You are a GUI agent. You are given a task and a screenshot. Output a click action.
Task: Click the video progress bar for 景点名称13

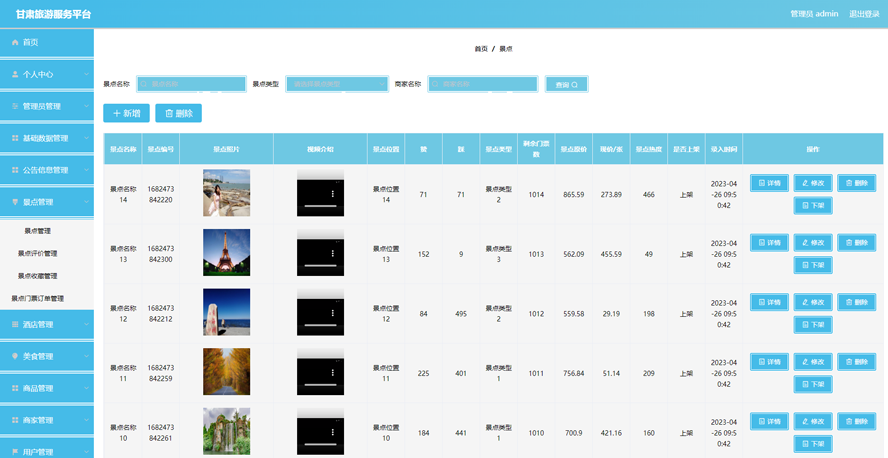pos(320,266)
